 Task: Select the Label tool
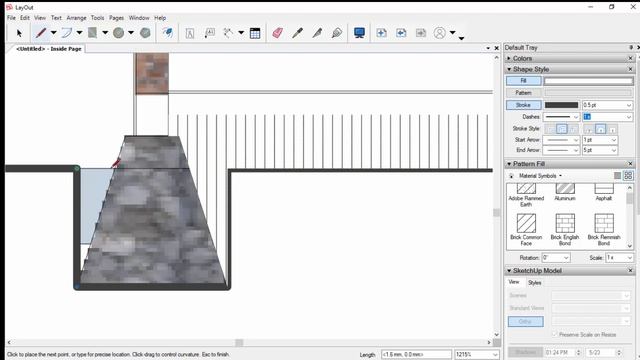click(210, 33)
